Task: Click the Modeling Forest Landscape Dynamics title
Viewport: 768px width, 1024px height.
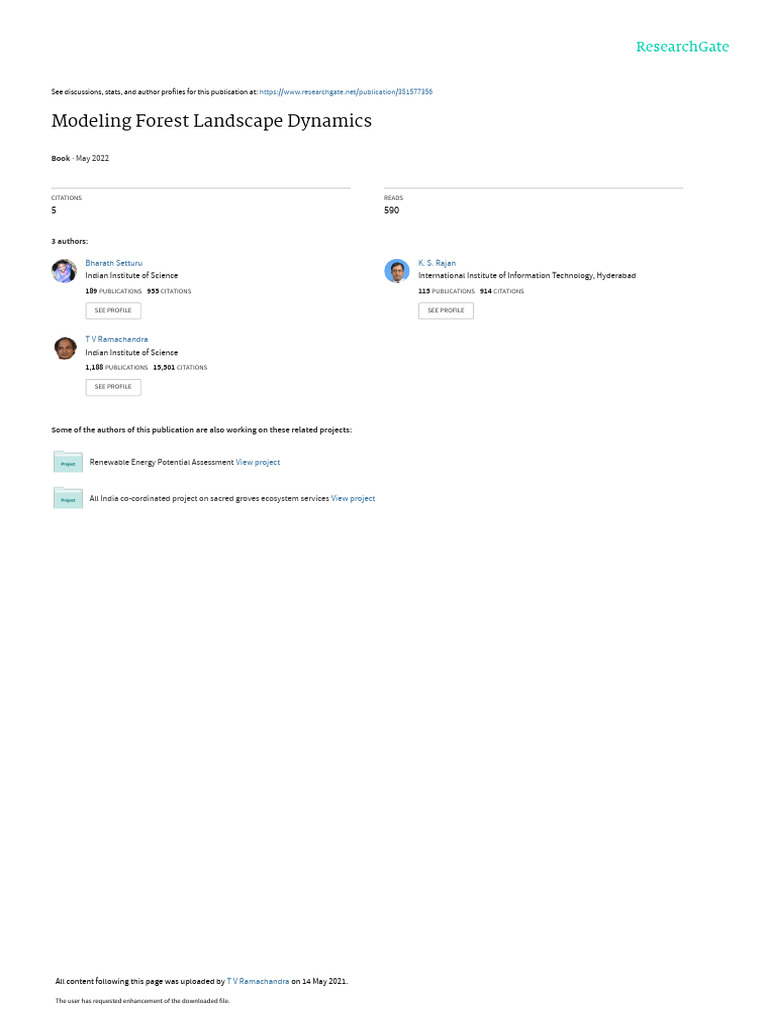Action: [x=212, y=121]
